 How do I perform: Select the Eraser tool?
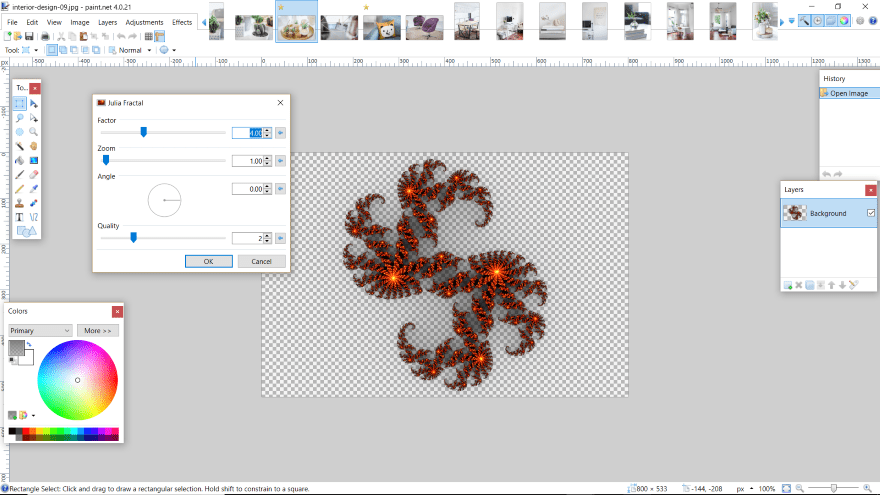point(33,174)
